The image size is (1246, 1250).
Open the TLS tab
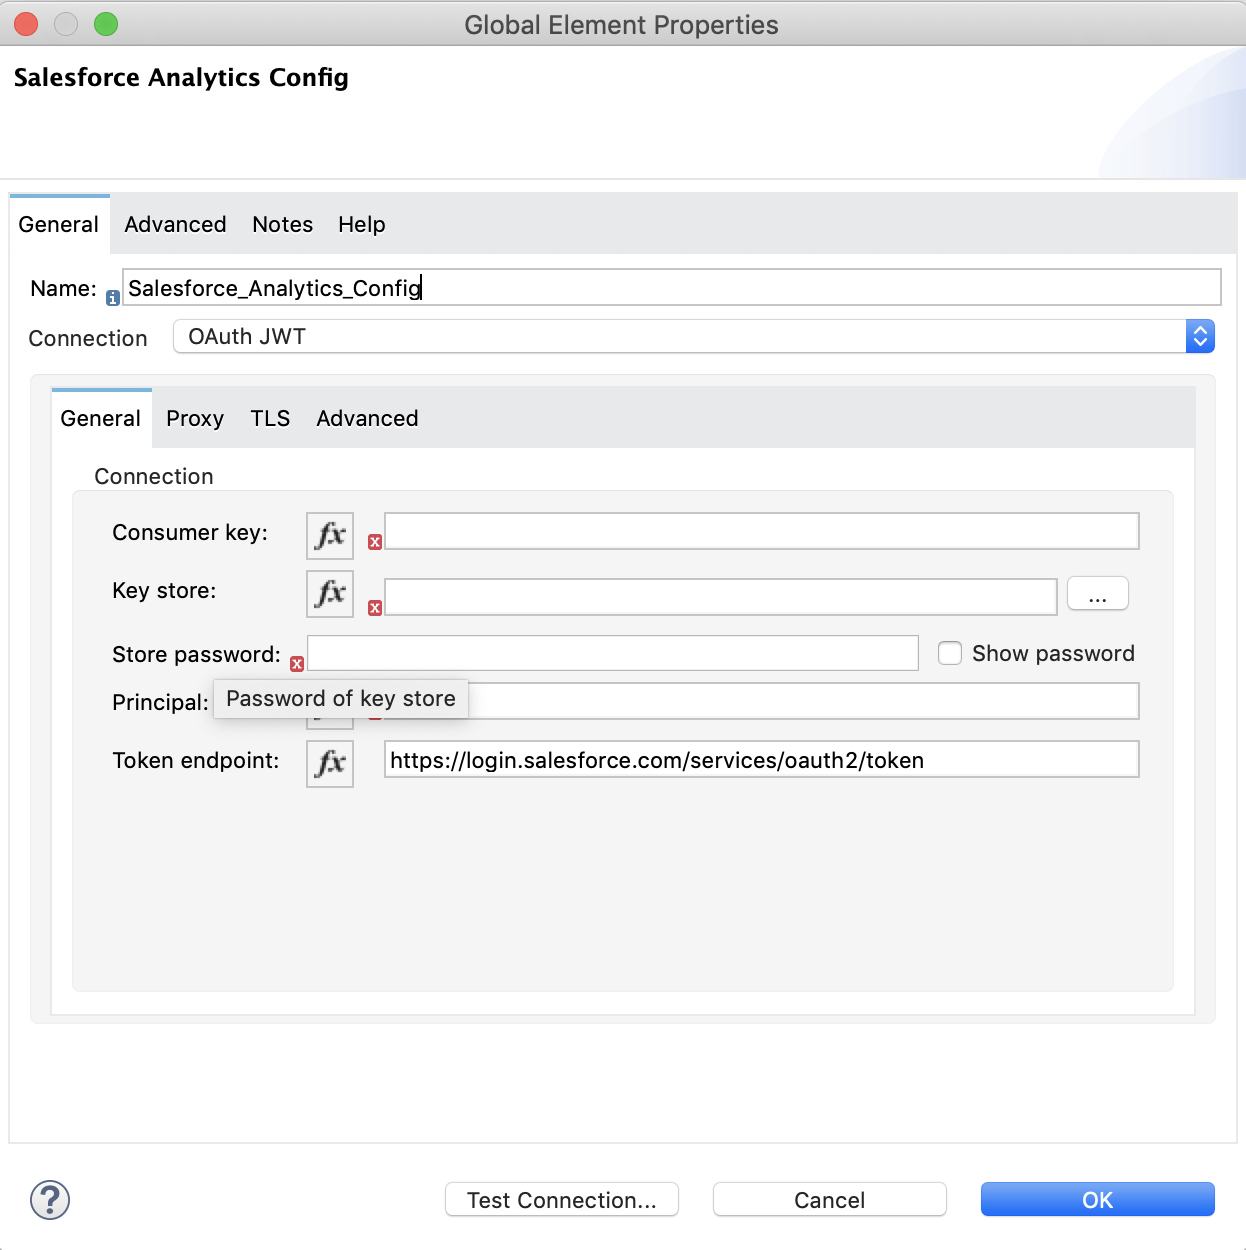tap(270, 418)
